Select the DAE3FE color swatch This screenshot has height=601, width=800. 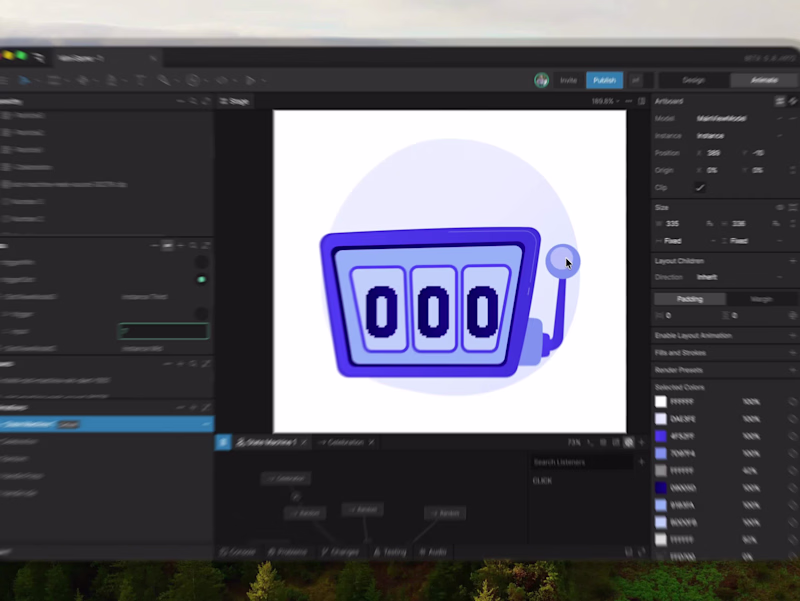coord(661,419)
